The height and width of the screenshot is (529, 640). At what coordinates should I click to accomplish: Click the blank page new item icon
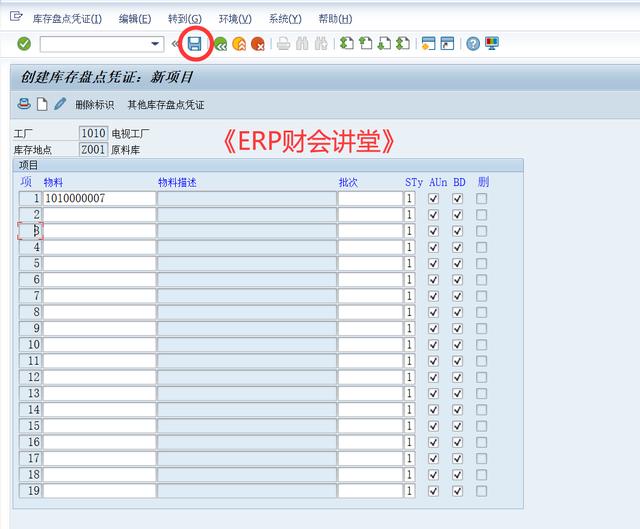point(42,104)
